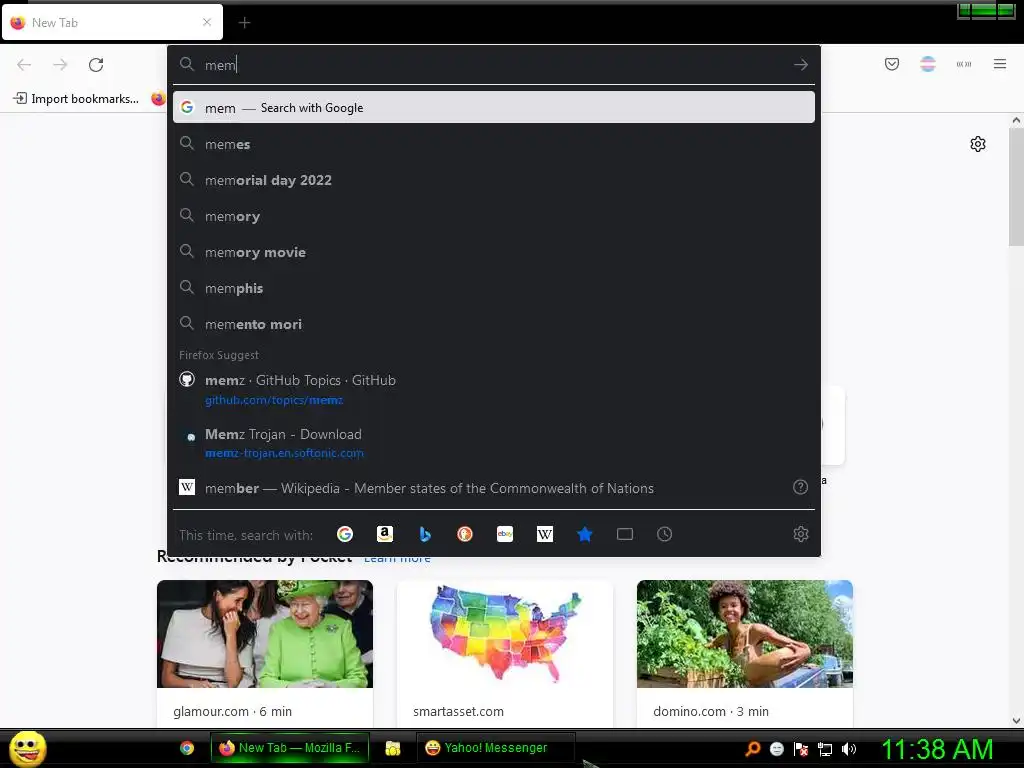1024x768 pixels.
Task: Open the domino.com garden story thumbnail
Action: click(744, 633)
